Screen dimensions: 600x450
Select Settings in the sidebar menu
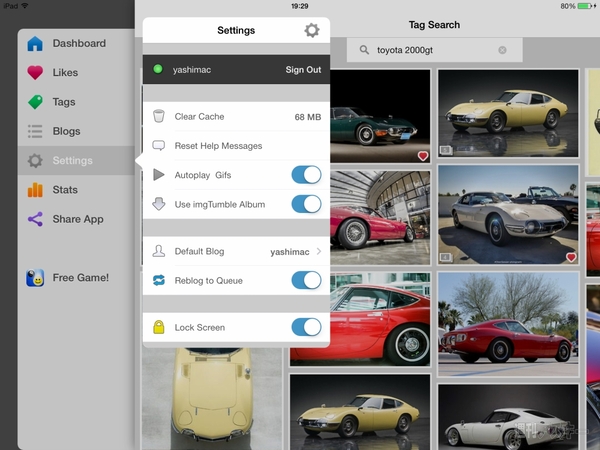tap(72, 161)
